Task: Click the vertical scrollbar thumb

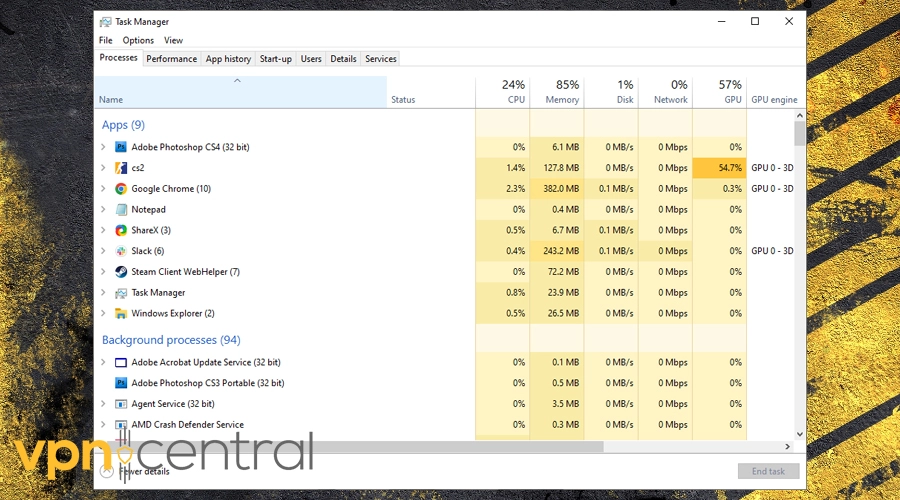Action: 800,134
